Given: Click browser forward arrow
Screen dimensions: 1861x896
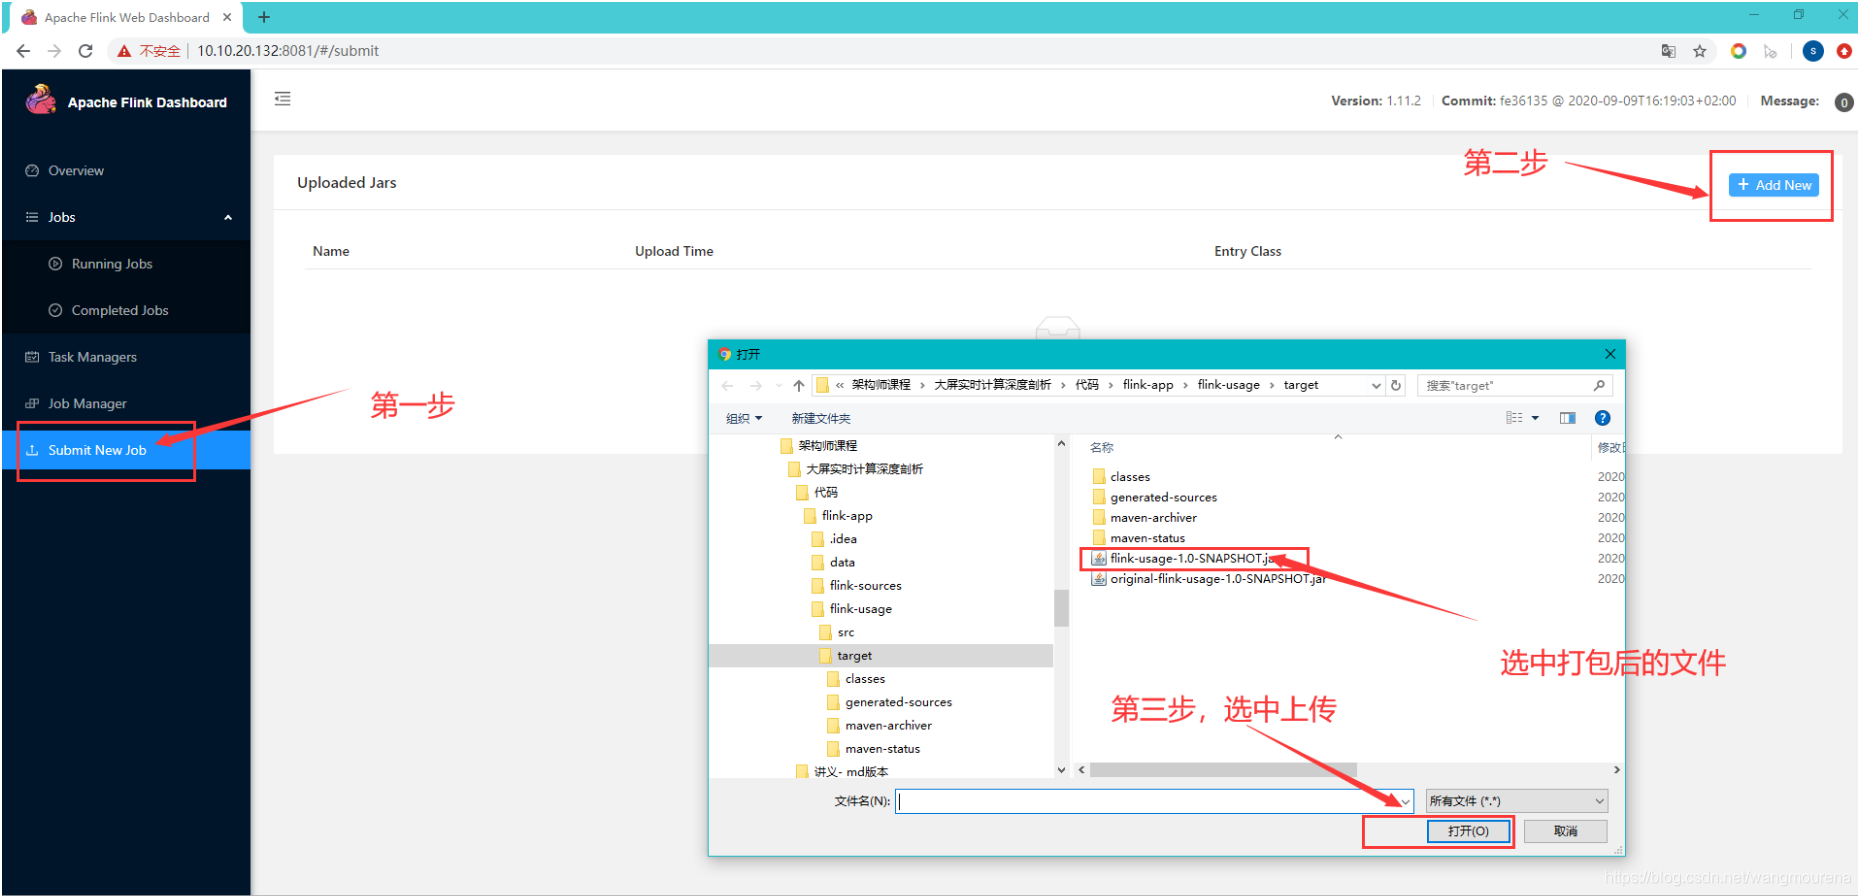Looking at the screenshot, I should pos(54,51).
